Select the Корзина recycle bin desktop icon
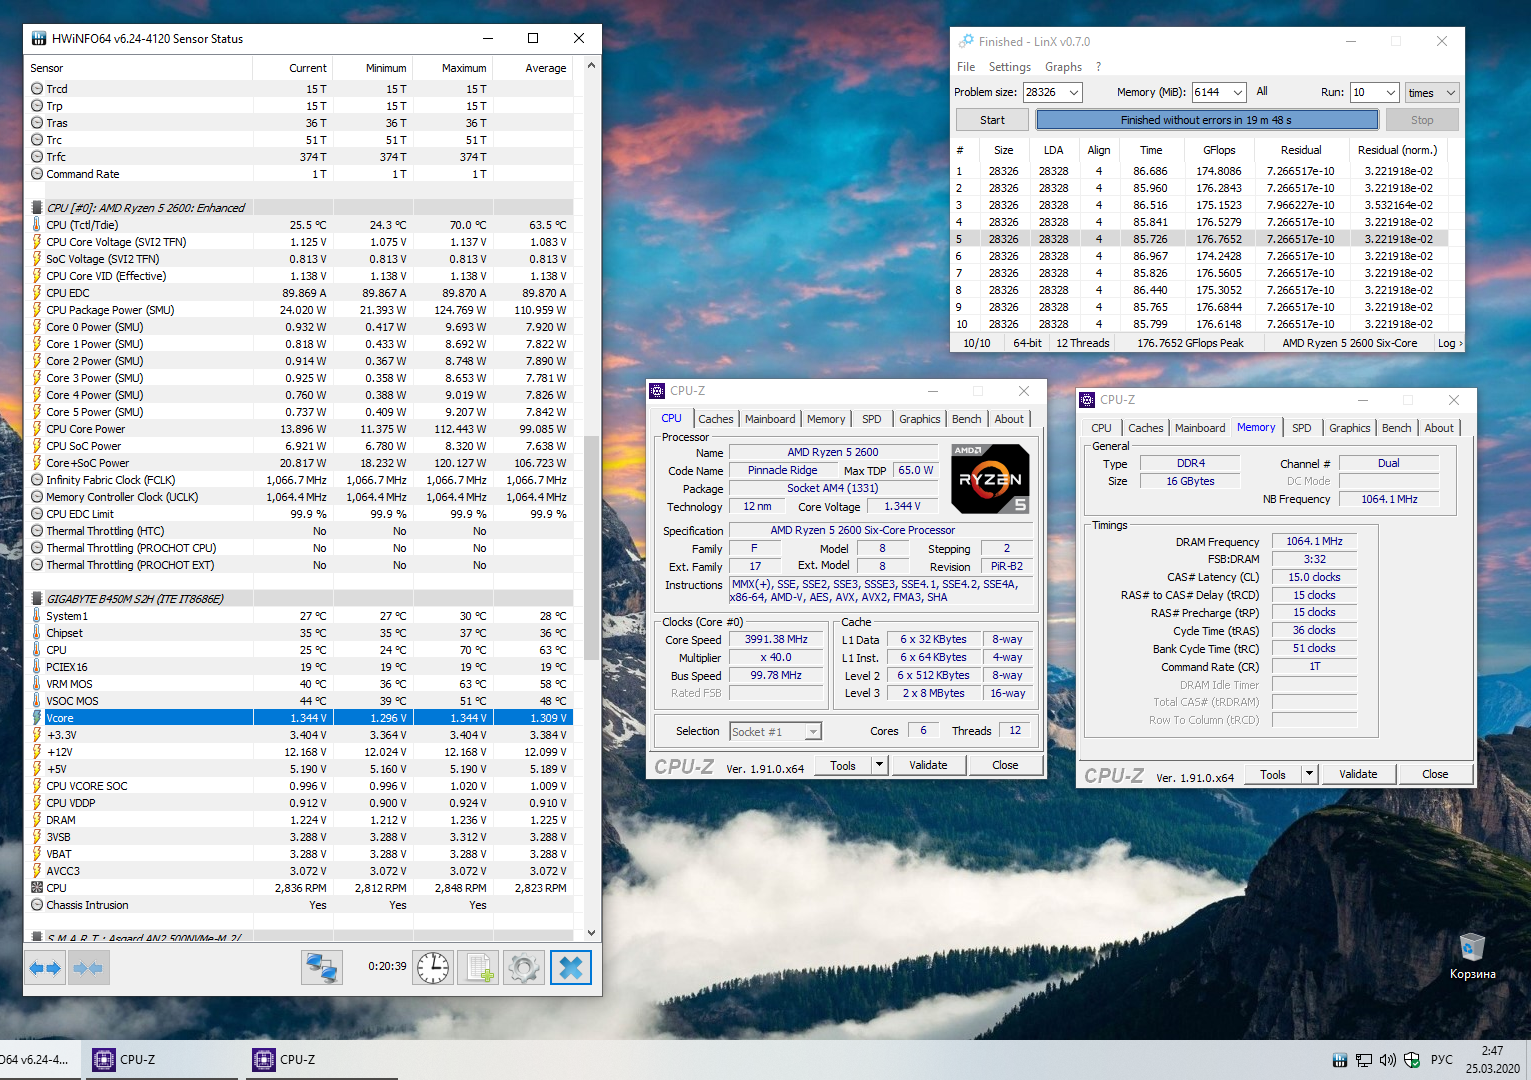The width and height of the screenshot is (1531, 1080). click(1472, 955)
